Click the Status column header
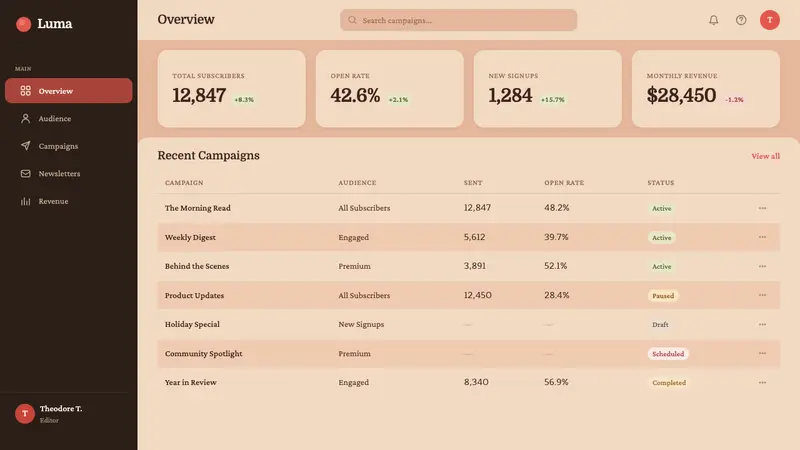 pos(661,183)
